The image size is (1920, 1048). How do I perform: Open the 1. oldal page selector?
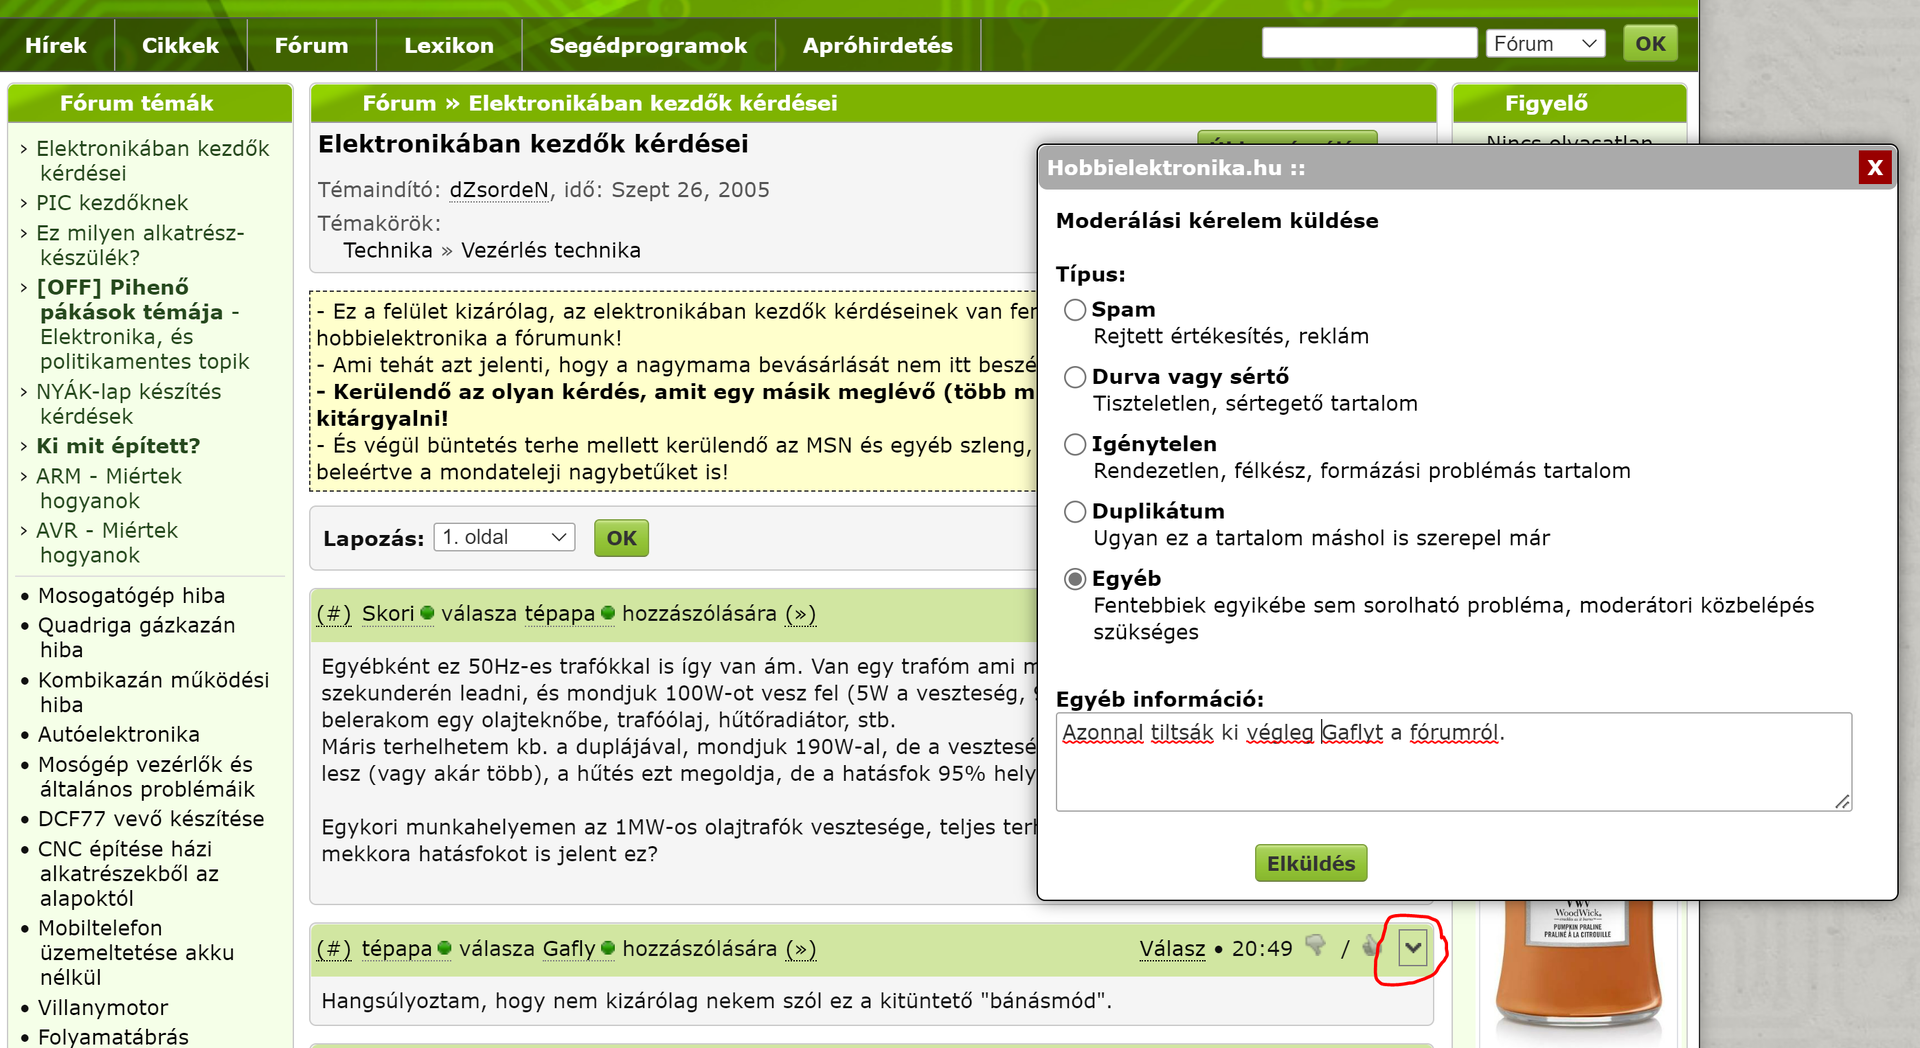505,538
